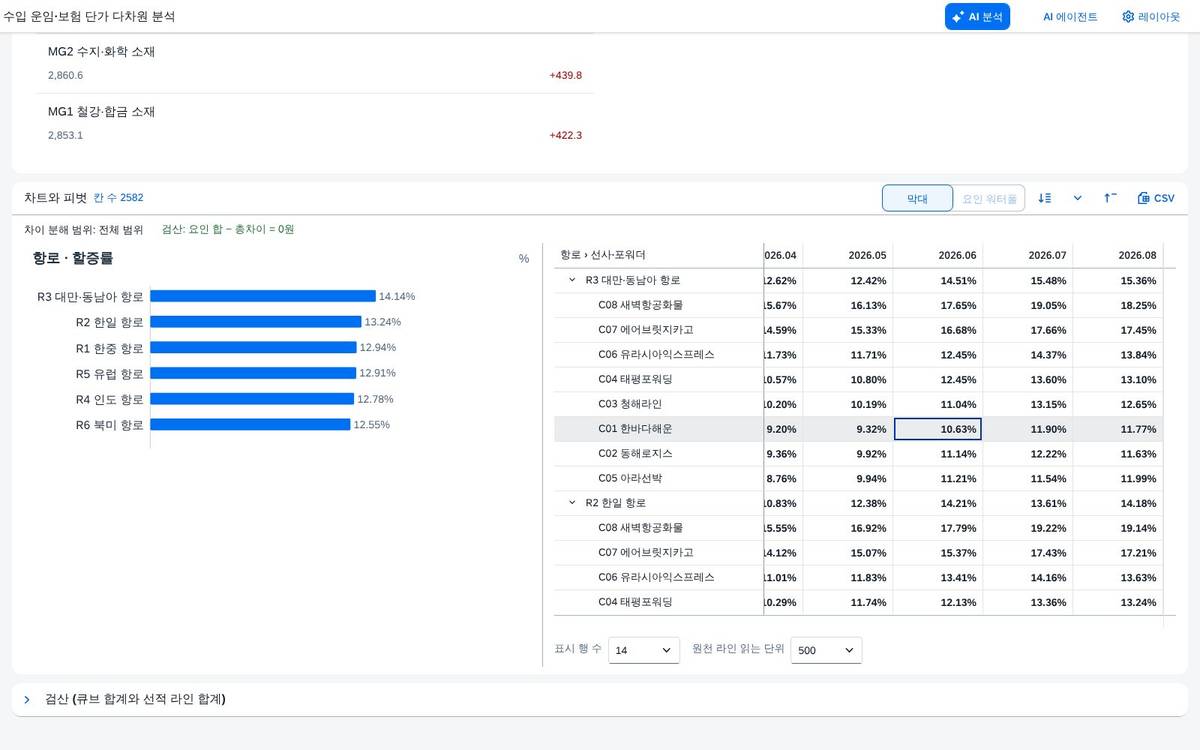Switch chart view to 막대
The width and height of the screenshot is (1200, 750).
point(917,198)
